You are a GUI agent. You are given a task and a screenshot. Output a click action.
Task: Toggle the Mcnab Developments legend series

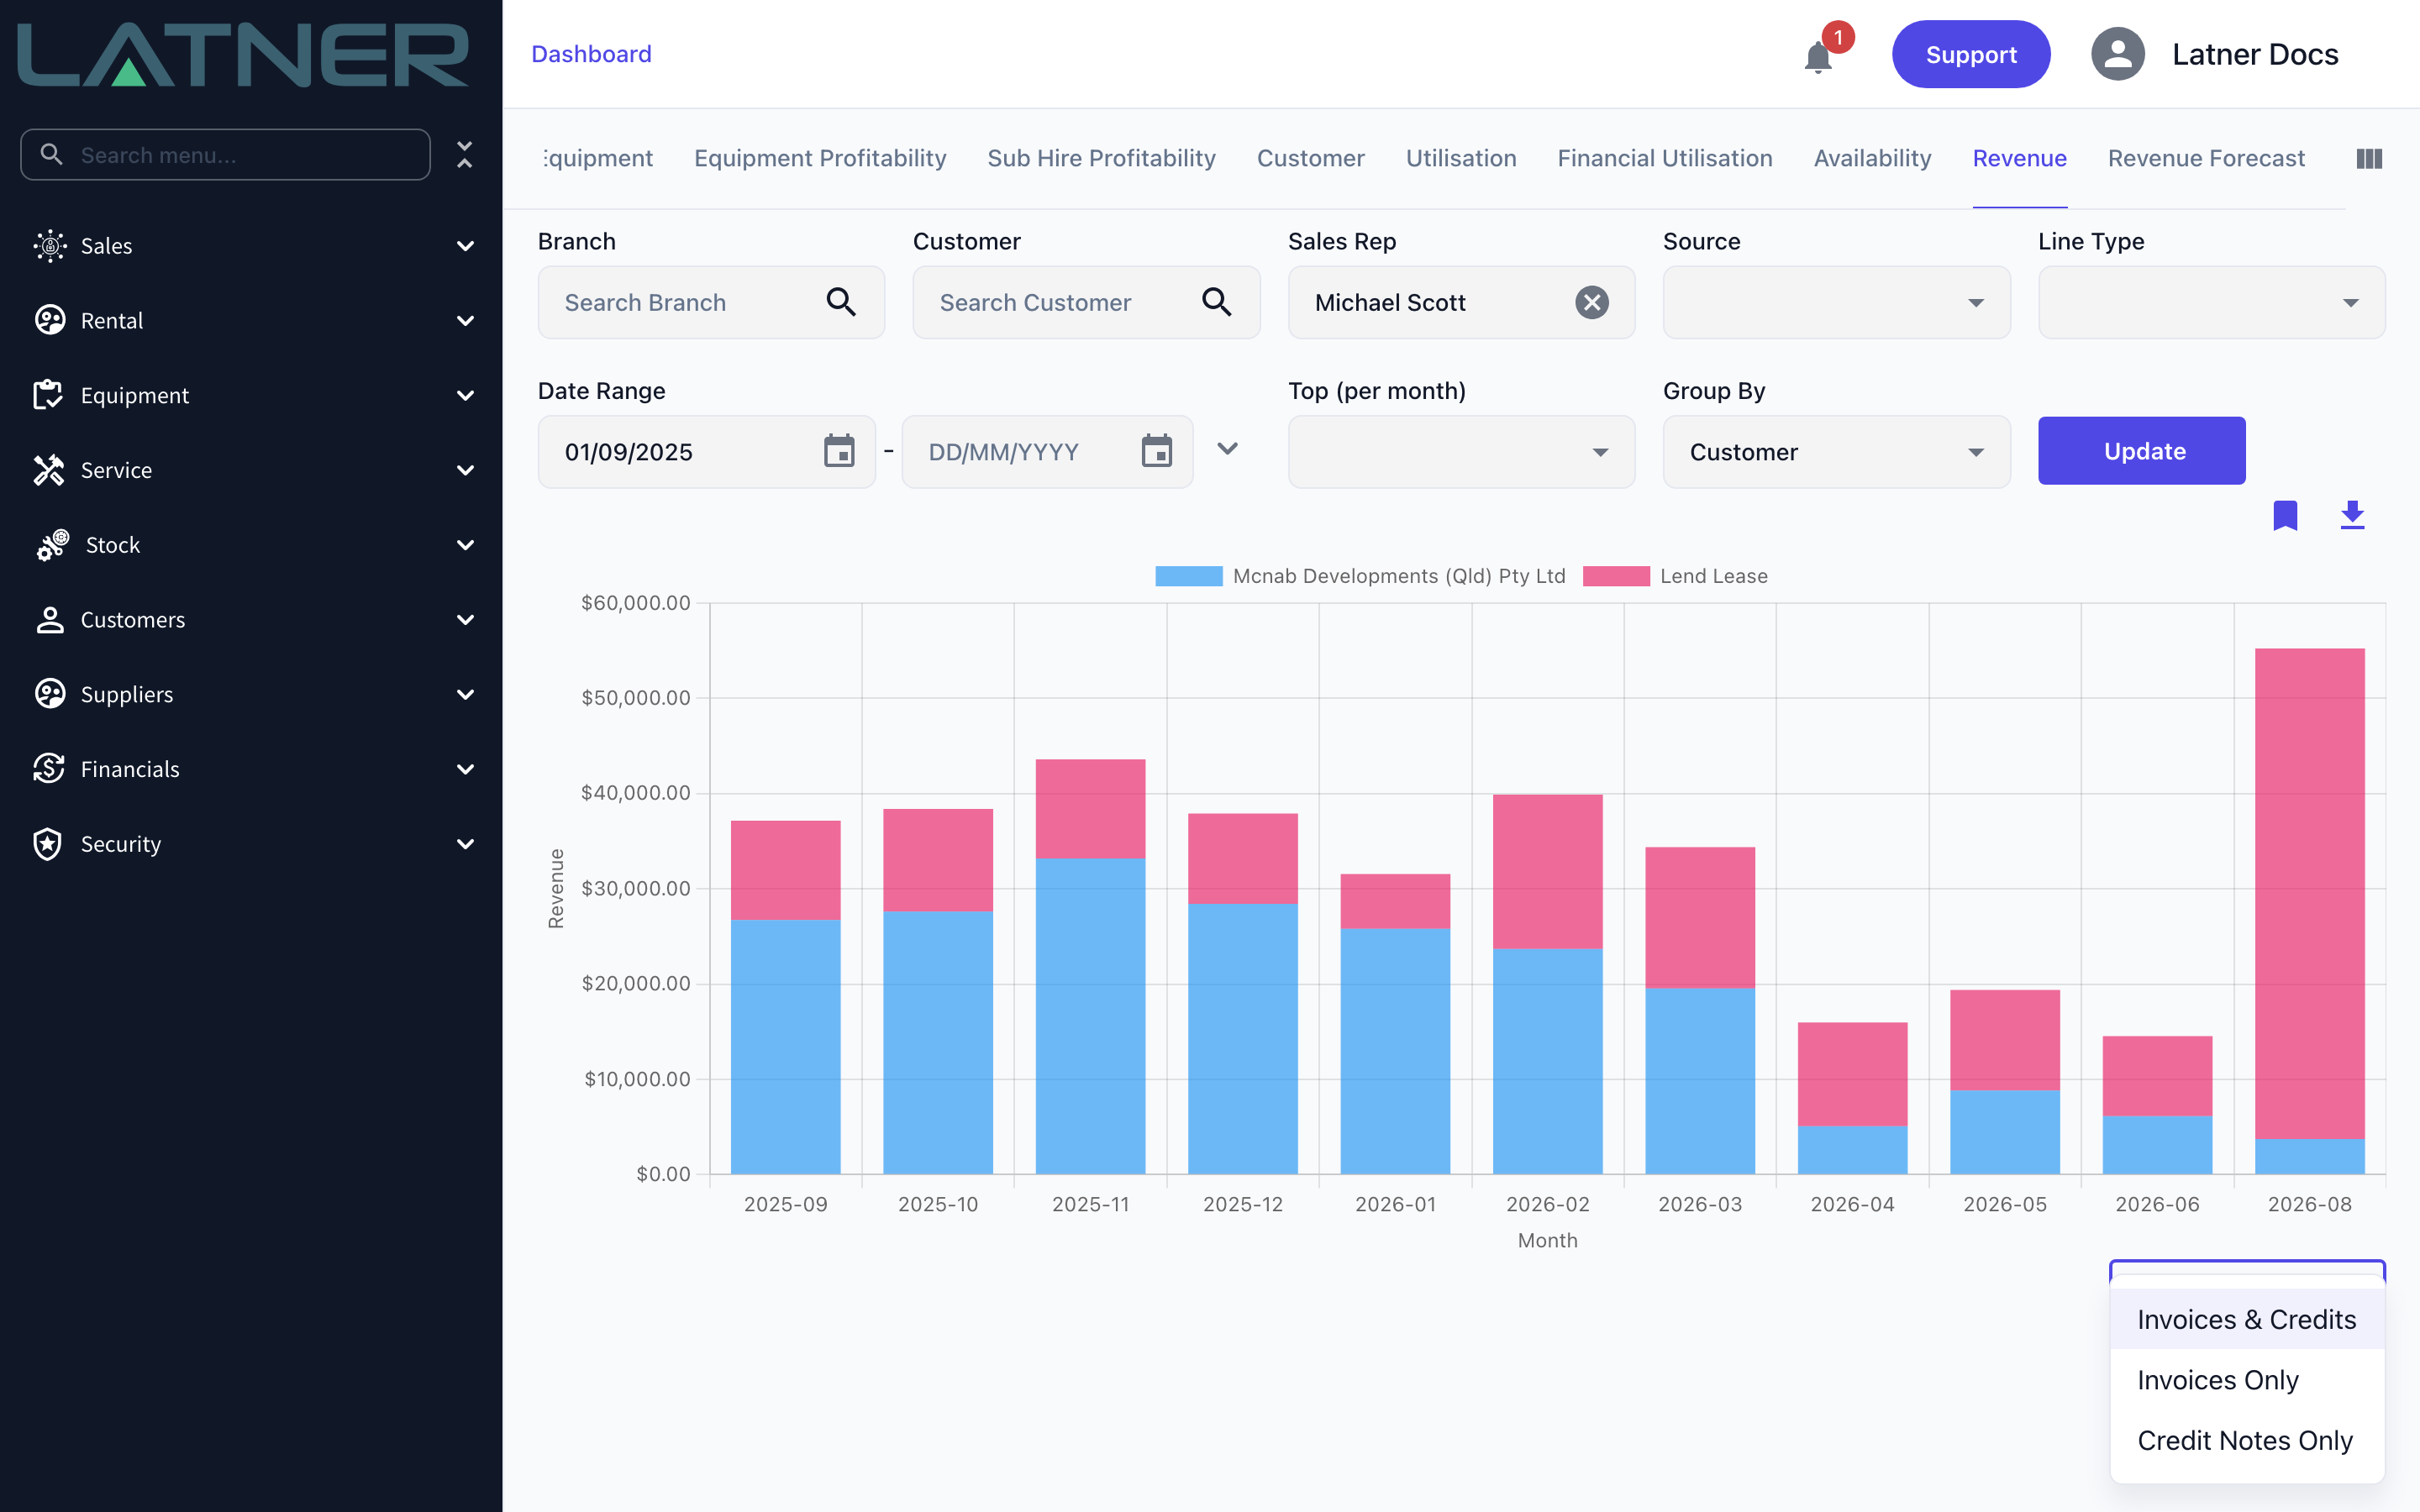tap(1360, 576)
